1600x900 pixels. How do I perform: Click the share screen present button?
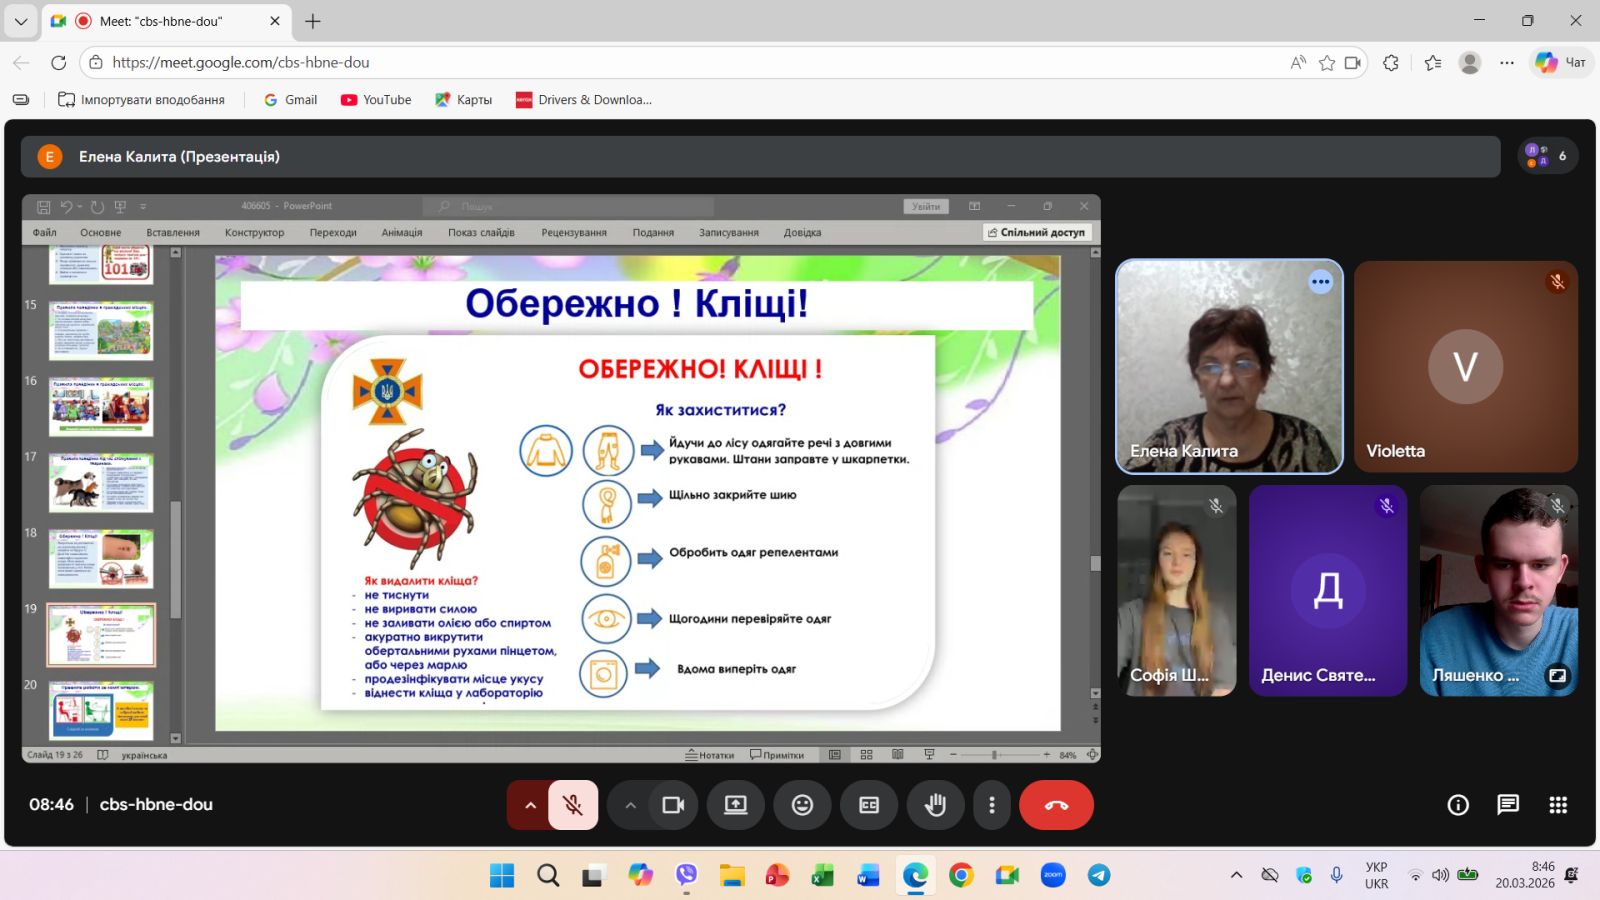(736, 805)
